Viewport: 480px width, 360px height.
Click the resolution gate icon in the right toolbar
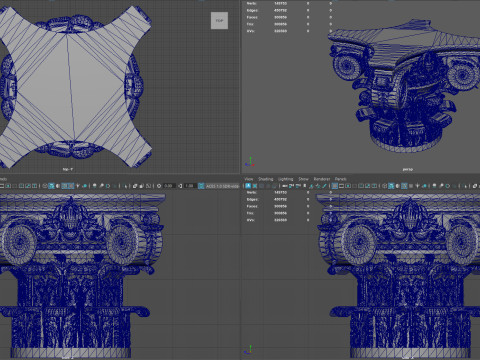[x=348, y=186]
